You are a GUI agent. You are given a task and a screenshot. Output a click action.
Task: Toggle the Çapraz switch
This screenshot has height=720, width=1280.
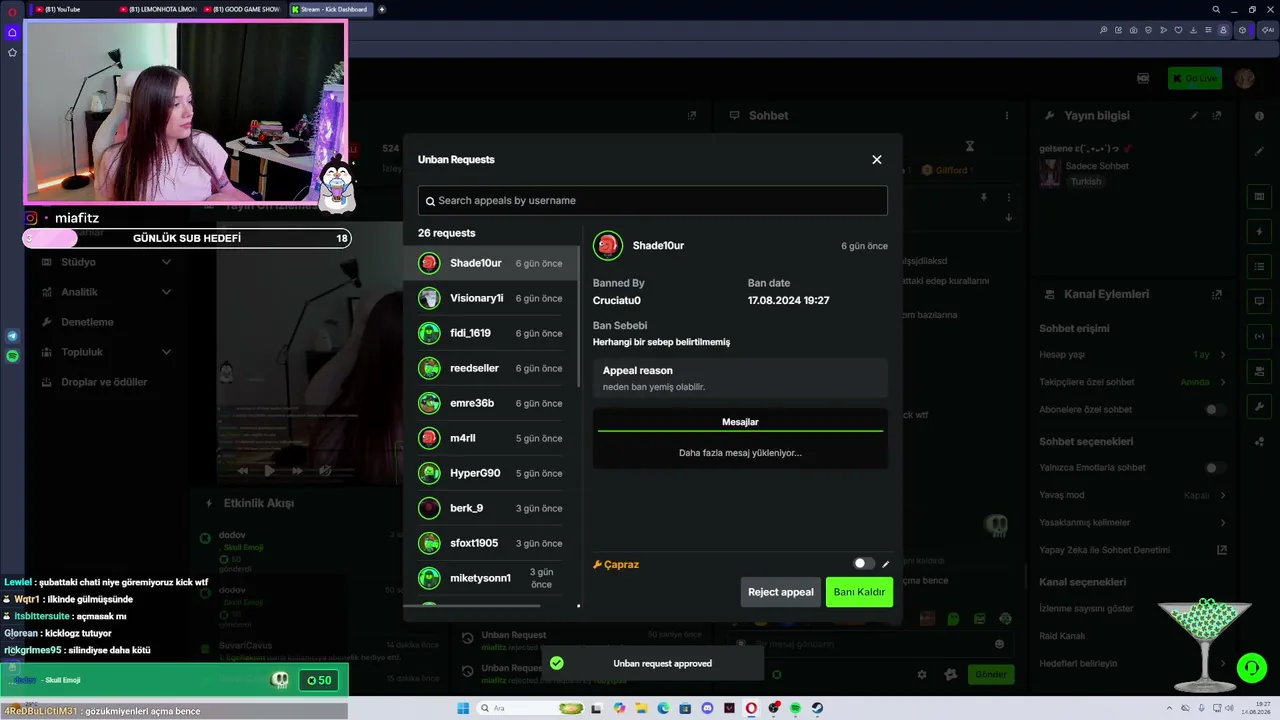[x=864, y=564]
